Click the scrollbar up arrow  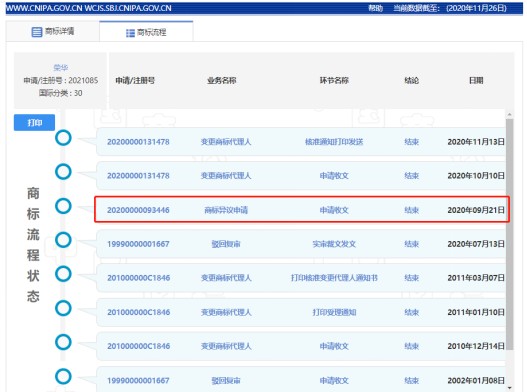tap(510, 115)
